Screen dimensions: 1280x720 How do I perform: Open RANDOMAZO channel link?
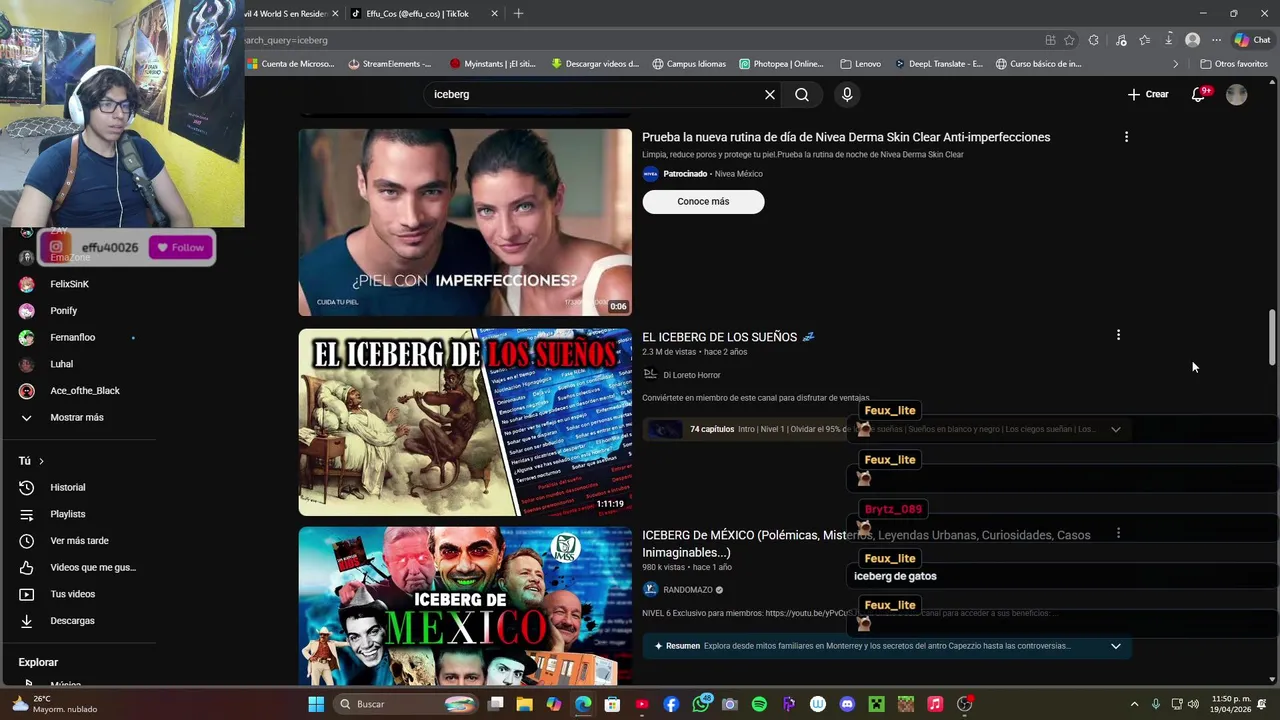[x=688, y=590]
